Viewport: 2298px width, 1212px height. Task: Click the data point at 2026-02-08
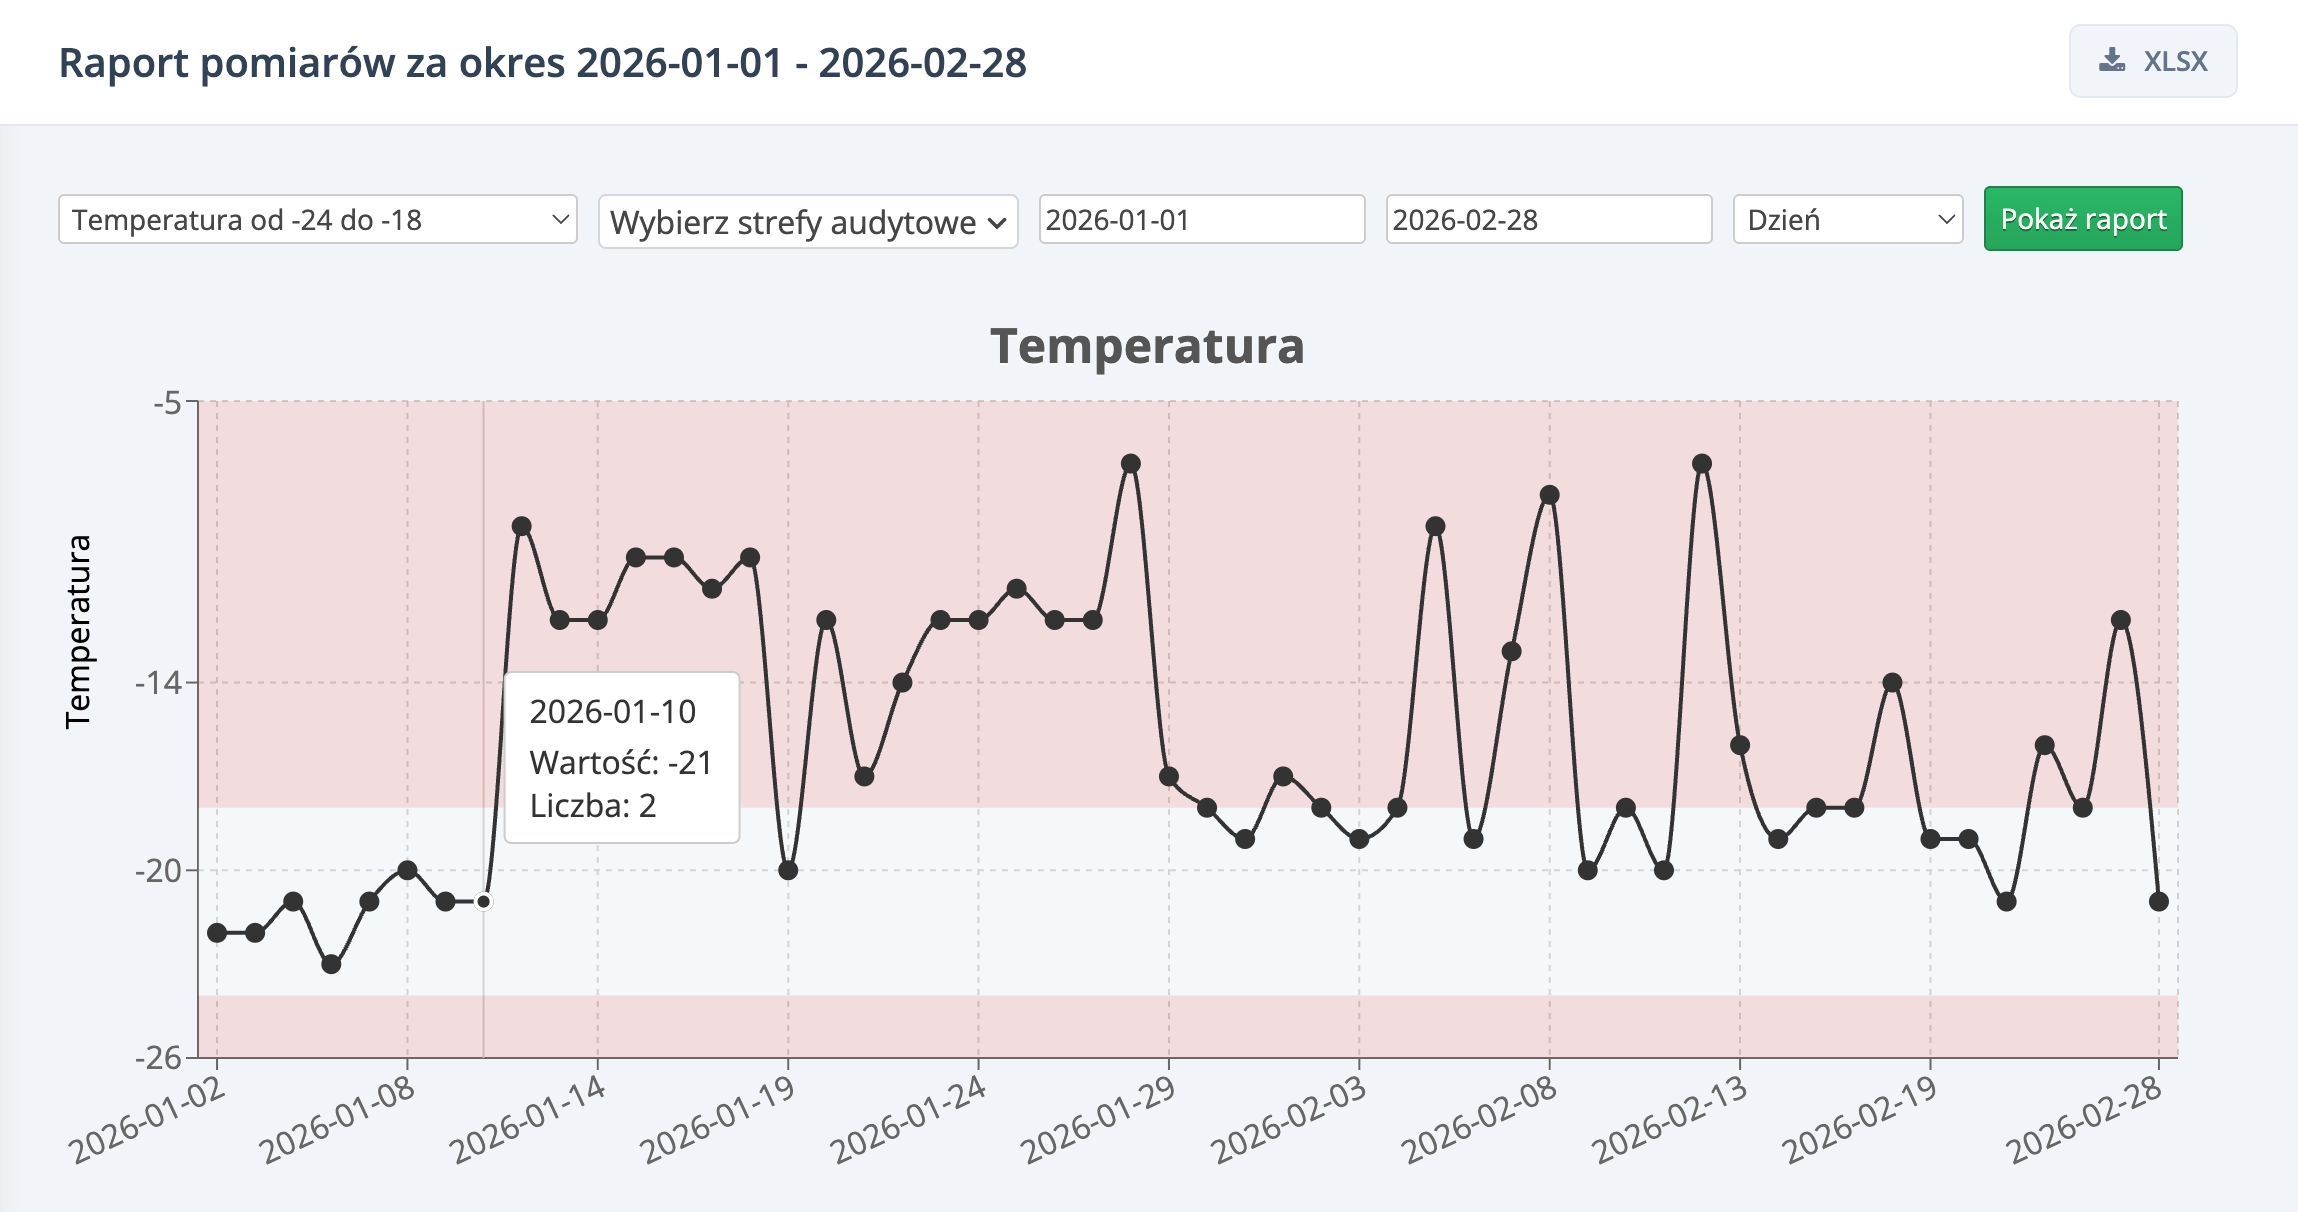1550,495
